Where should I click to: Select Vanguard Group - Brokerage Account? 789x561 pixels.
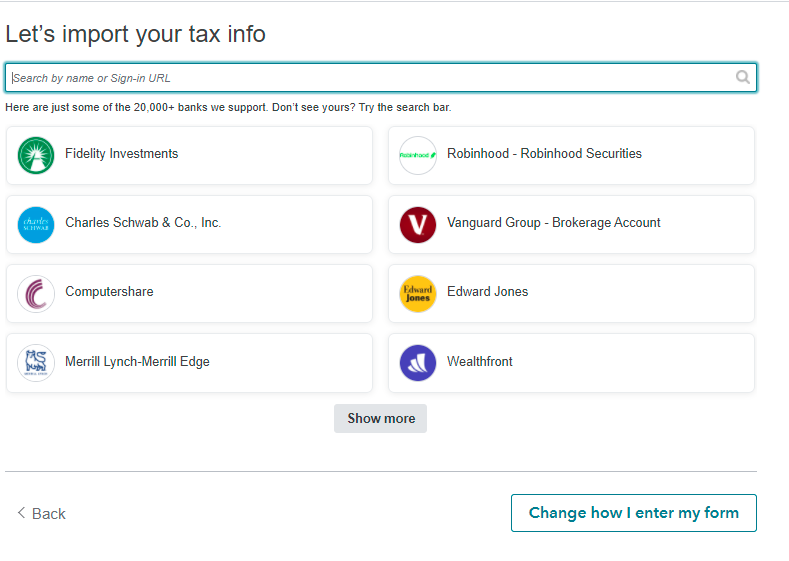(x=571, y=225)
